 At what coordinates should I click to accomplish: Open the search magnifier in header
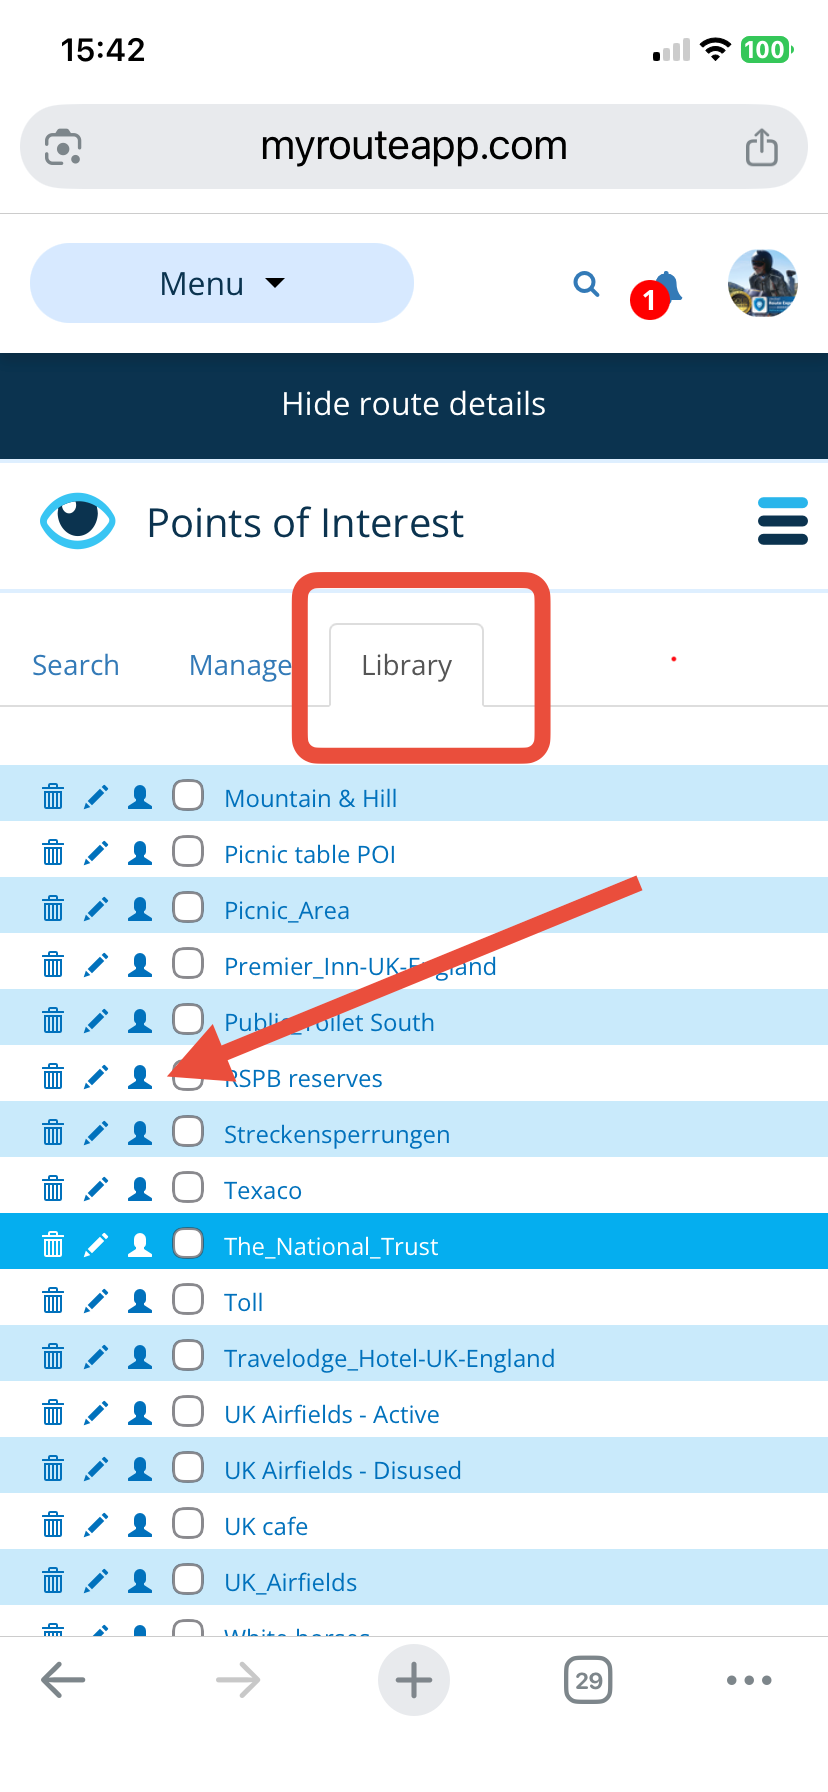(586, 285)
